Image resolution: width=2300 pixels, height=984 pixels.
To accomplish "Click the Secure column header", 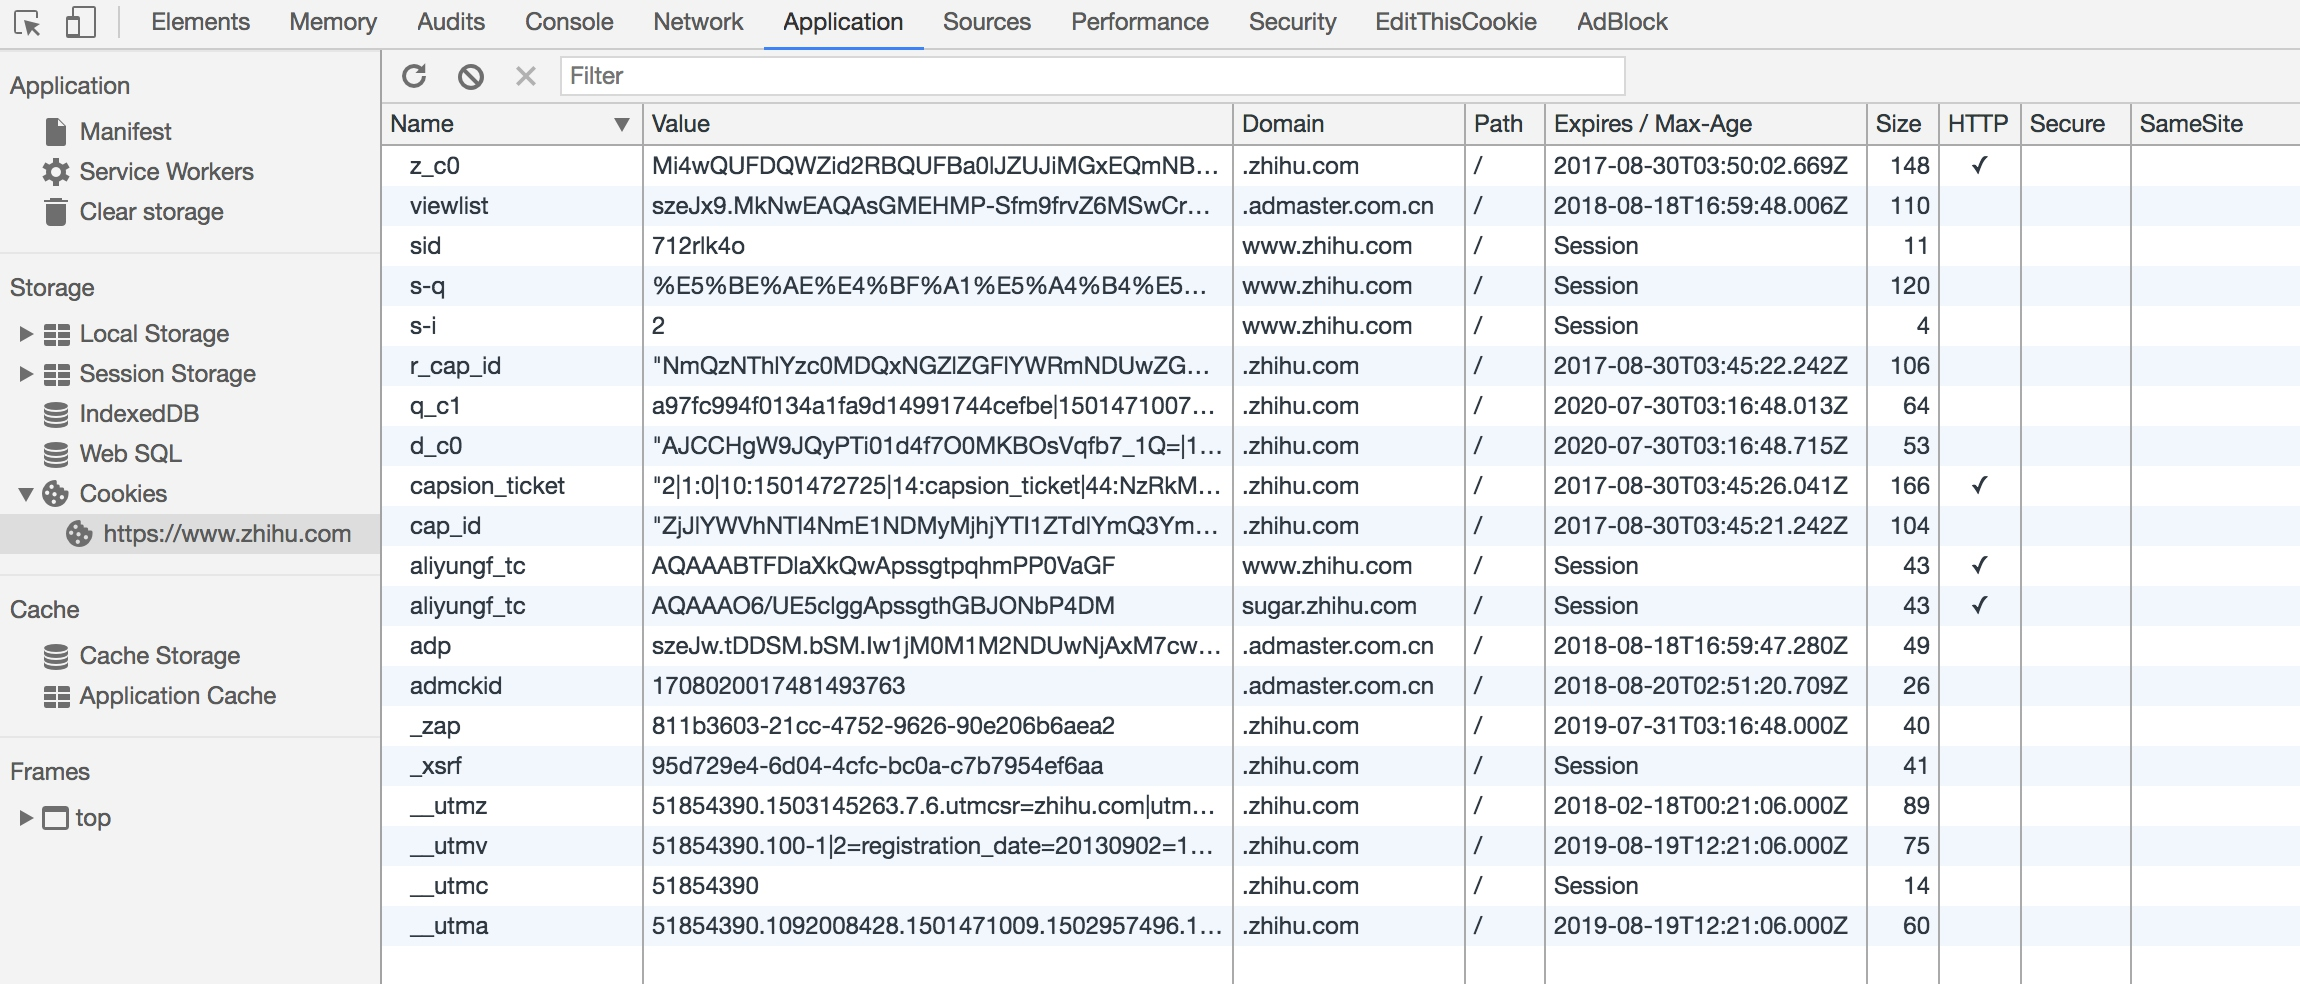I will pyautogui.click(x=2075, y=124).
